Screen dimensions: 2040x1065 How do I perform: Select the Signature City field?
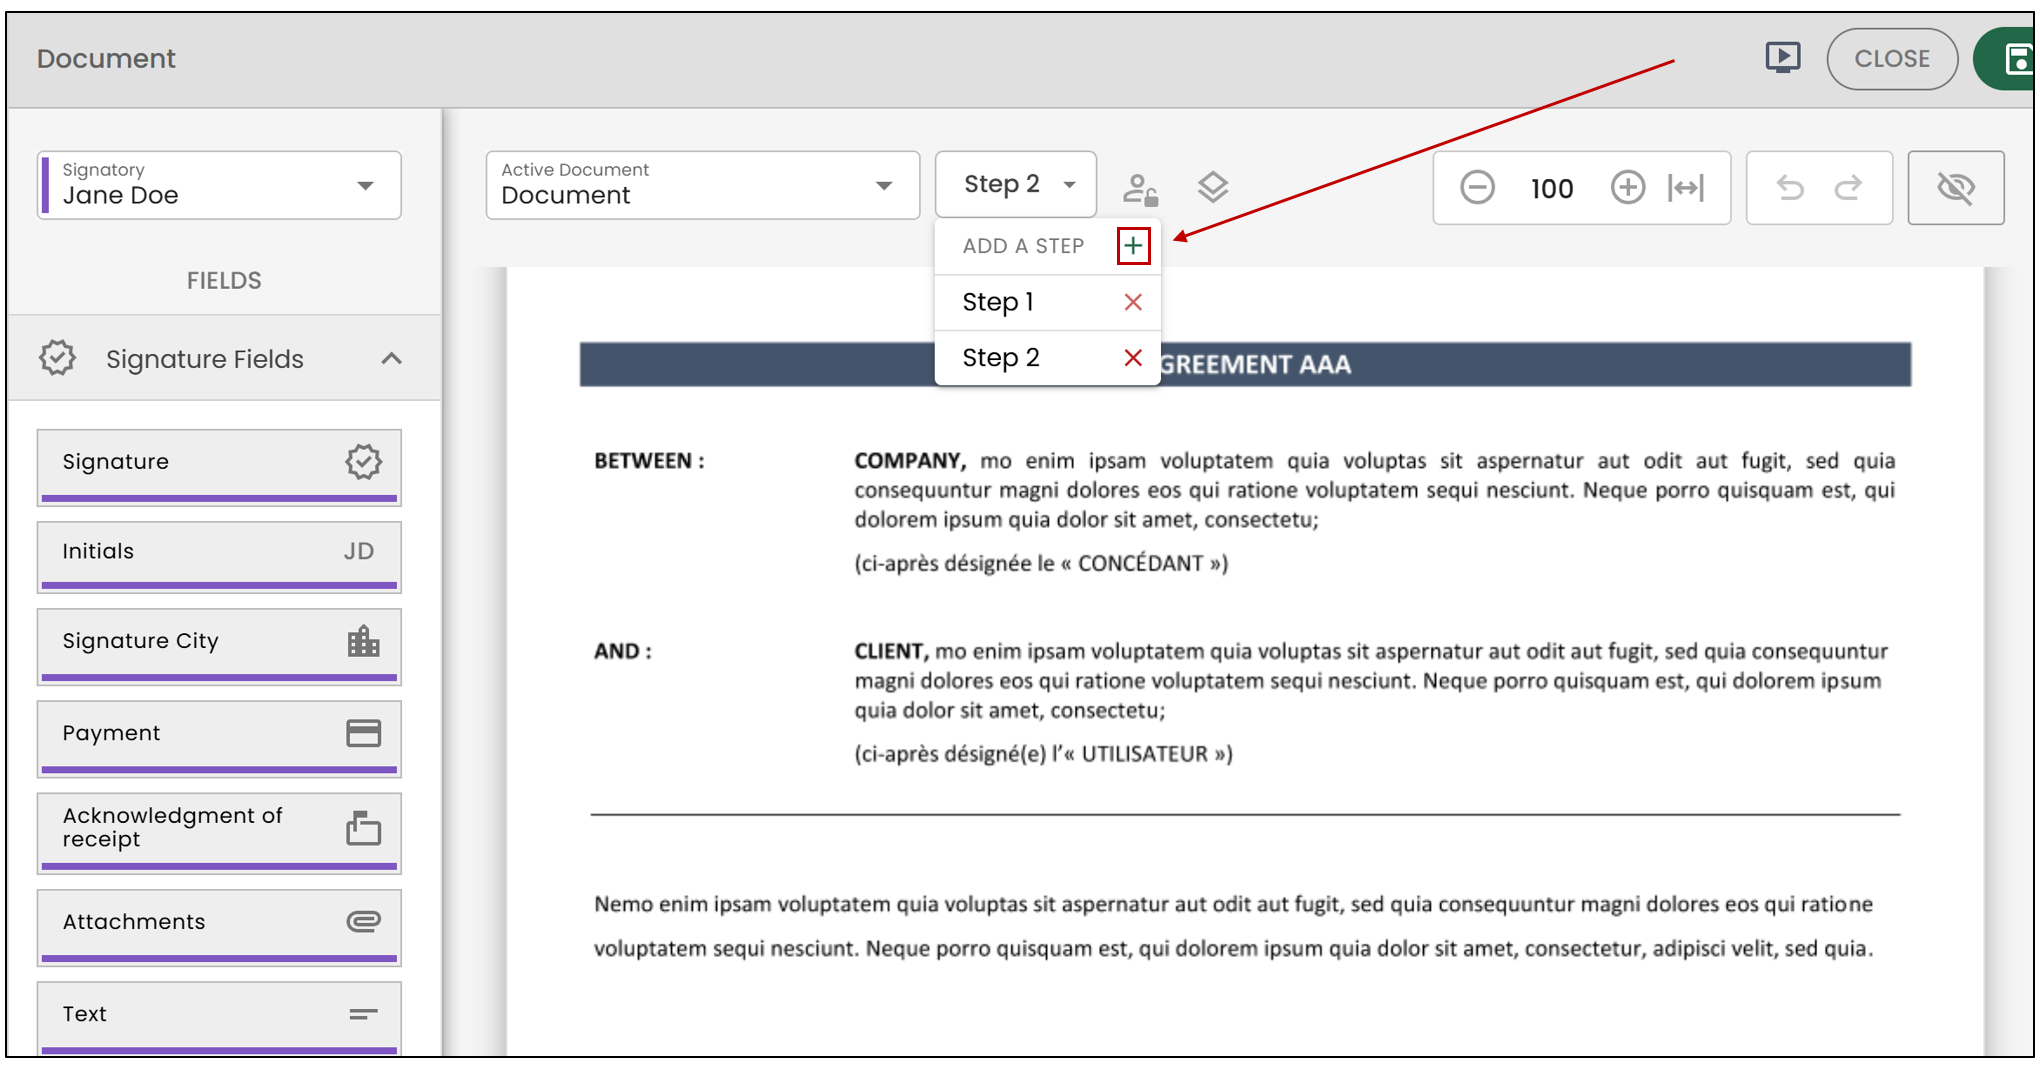[x=219, y=646]
